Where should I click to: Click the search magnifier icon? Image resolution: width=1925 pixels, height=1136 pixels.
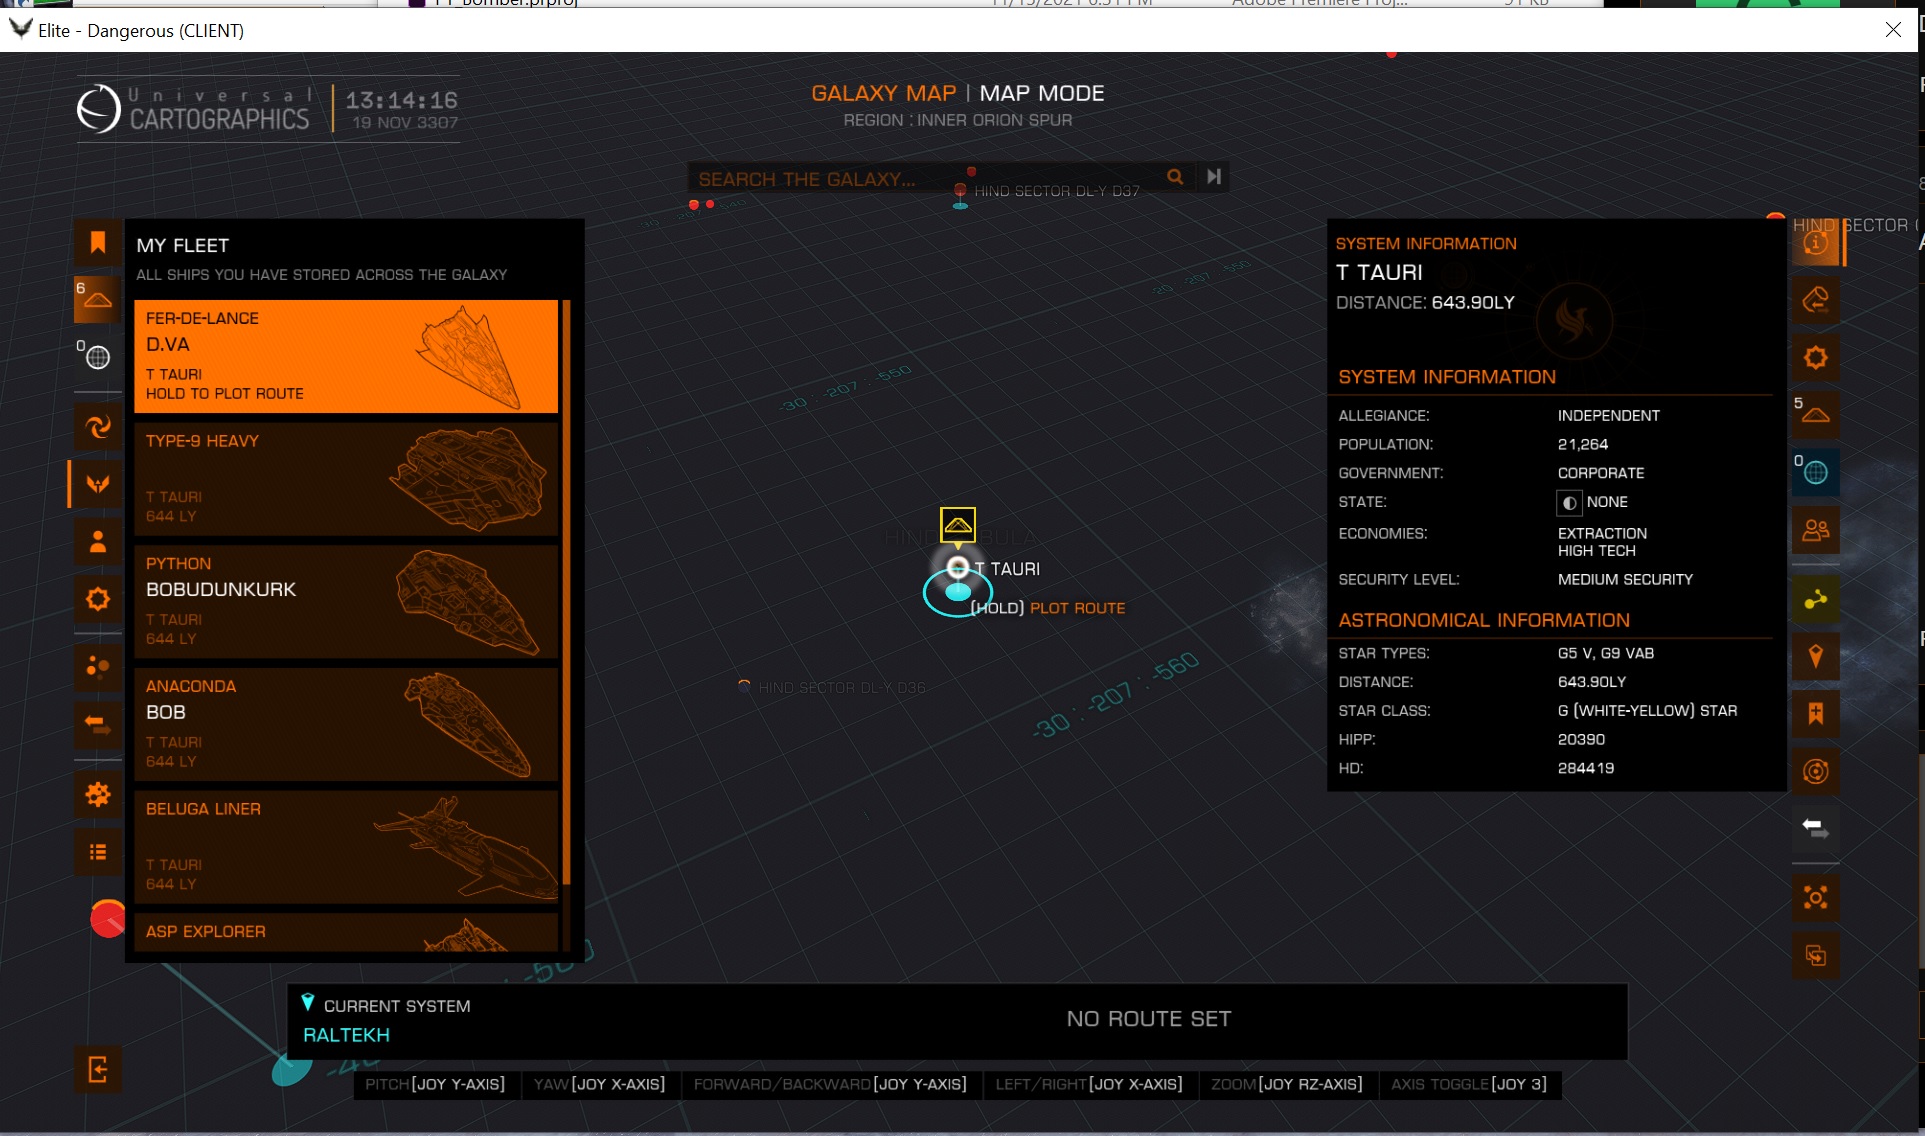click(1175, 177)
